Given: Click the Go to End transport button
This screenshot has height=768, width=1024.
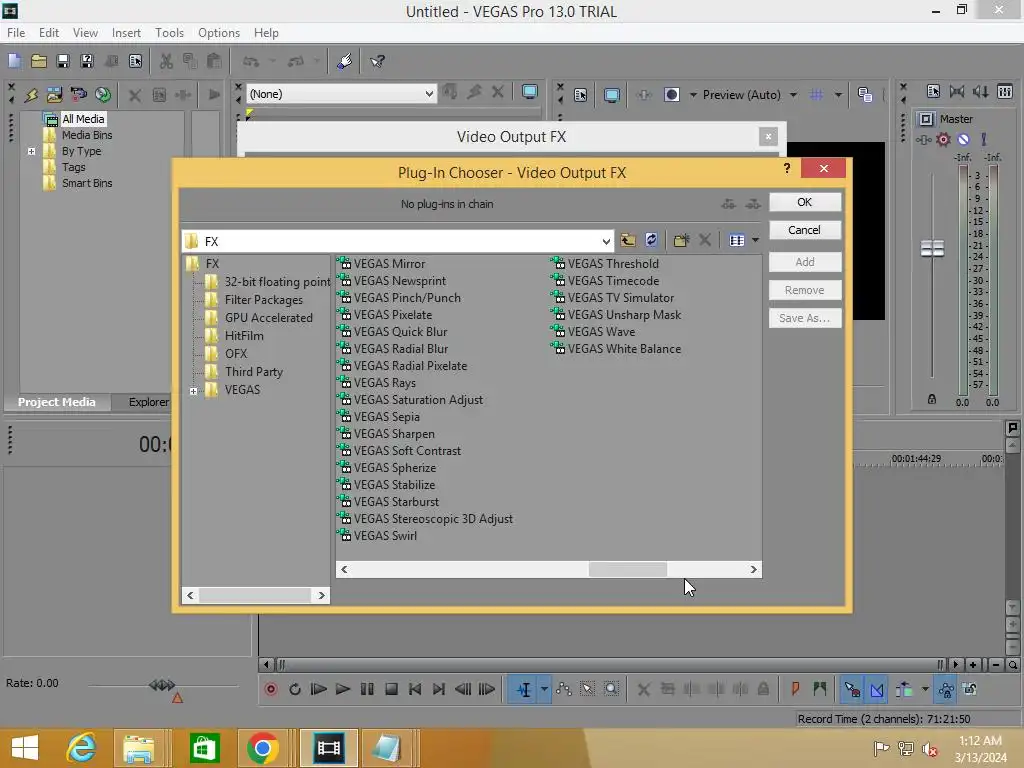Looking at the screenshot, I should click(439, 689).
